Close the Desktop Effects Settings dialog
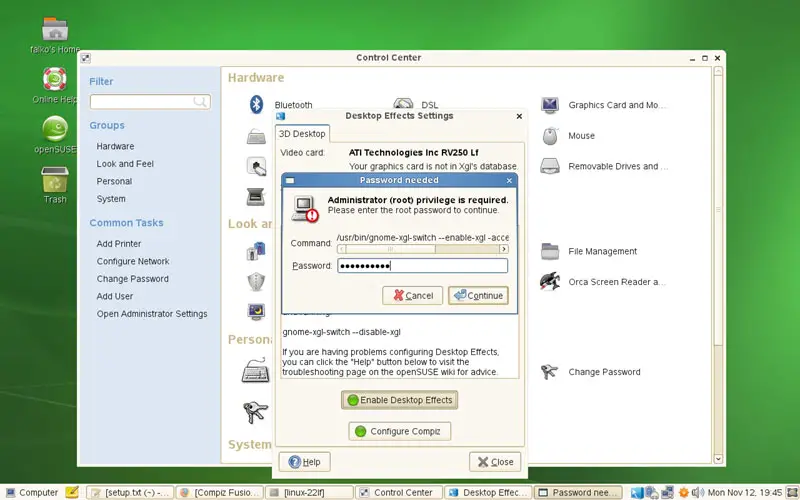This screenshot has width=800, height=500. pos(495,462)
